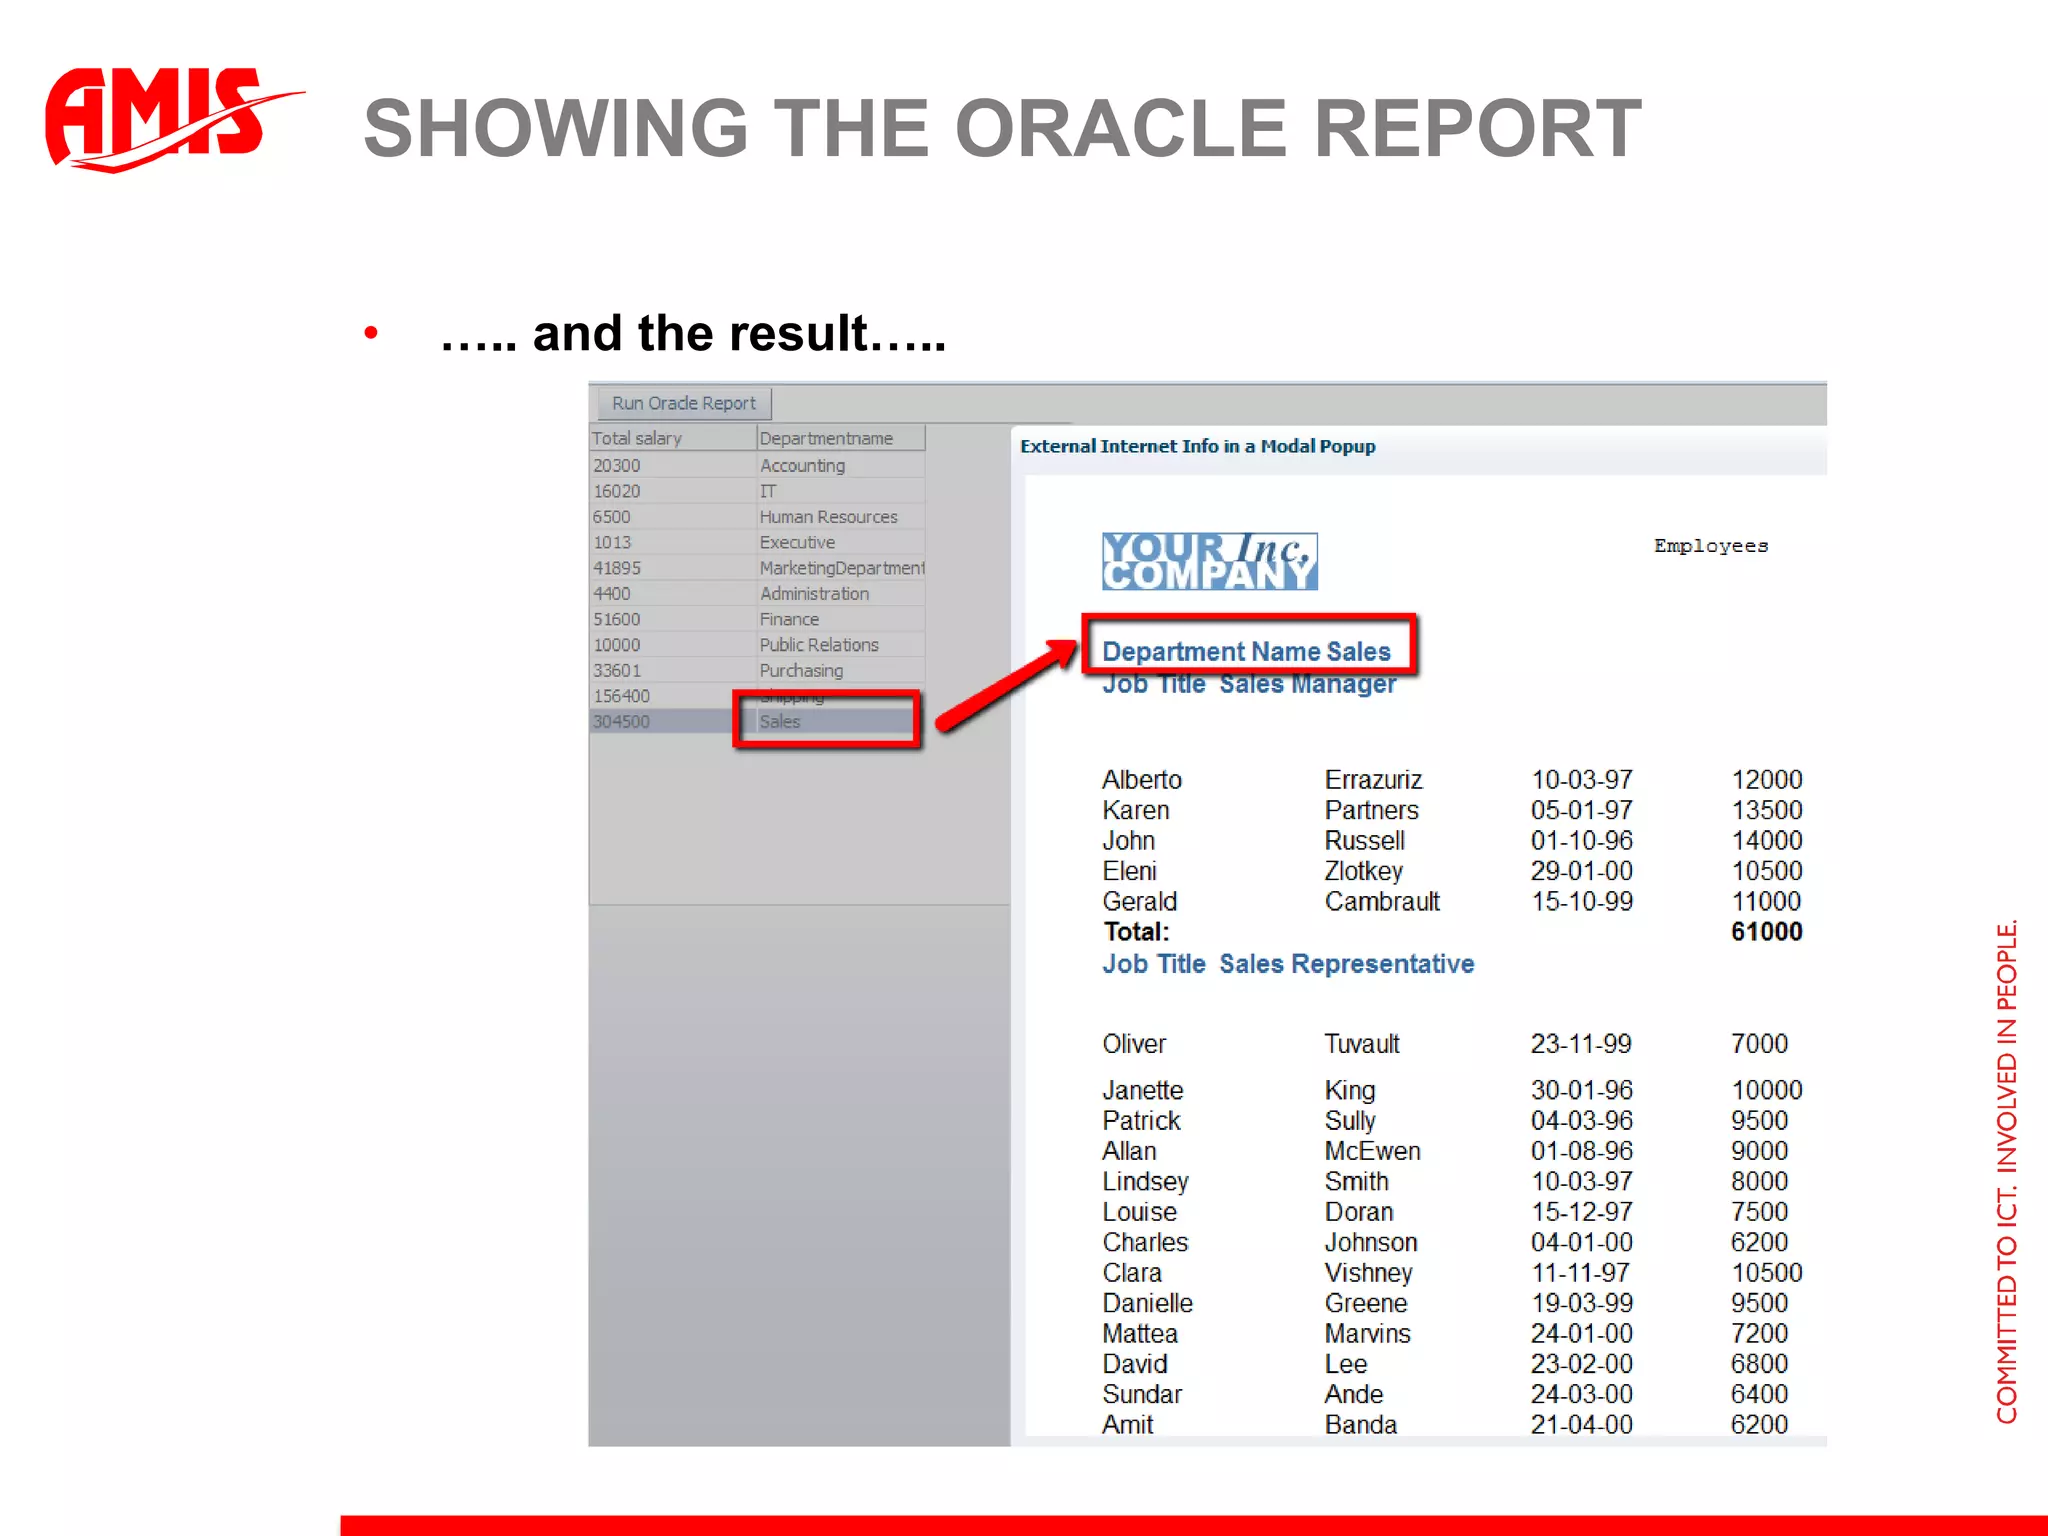Click employee first name Alberto
The width and height of the screenshot is (2048, 1536).
(x=1142, y=780)
